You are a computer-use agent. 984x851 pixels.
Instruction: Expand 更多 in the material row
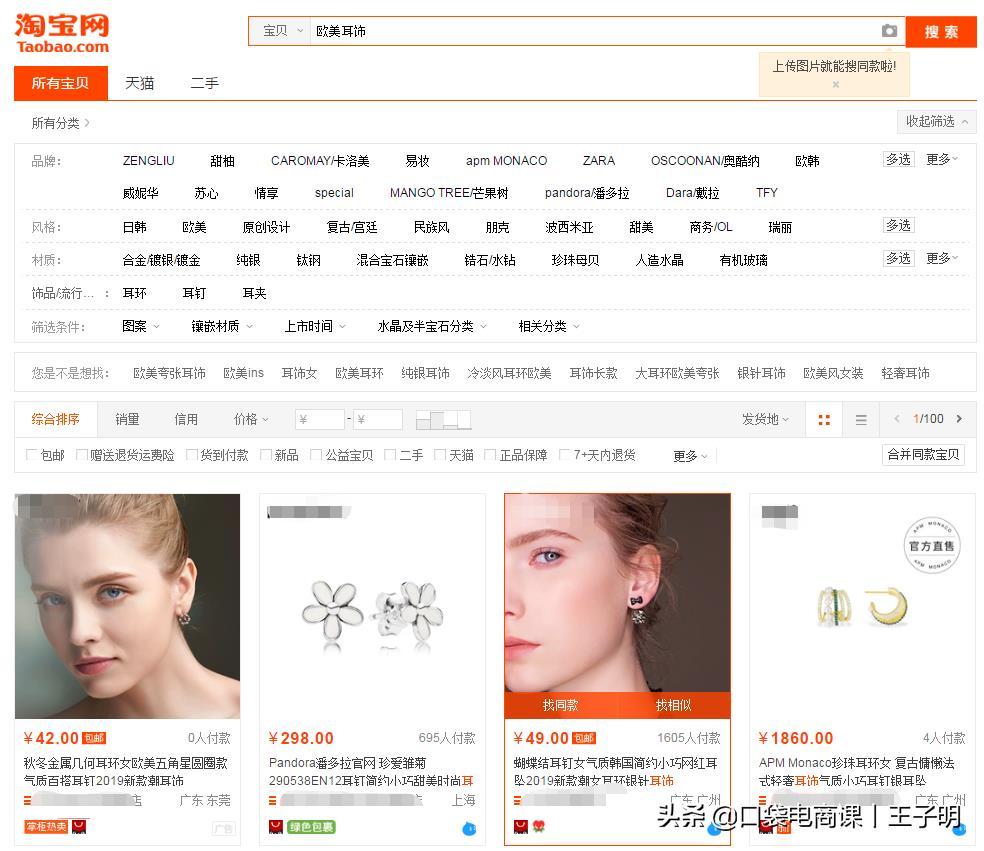[942, 258]
